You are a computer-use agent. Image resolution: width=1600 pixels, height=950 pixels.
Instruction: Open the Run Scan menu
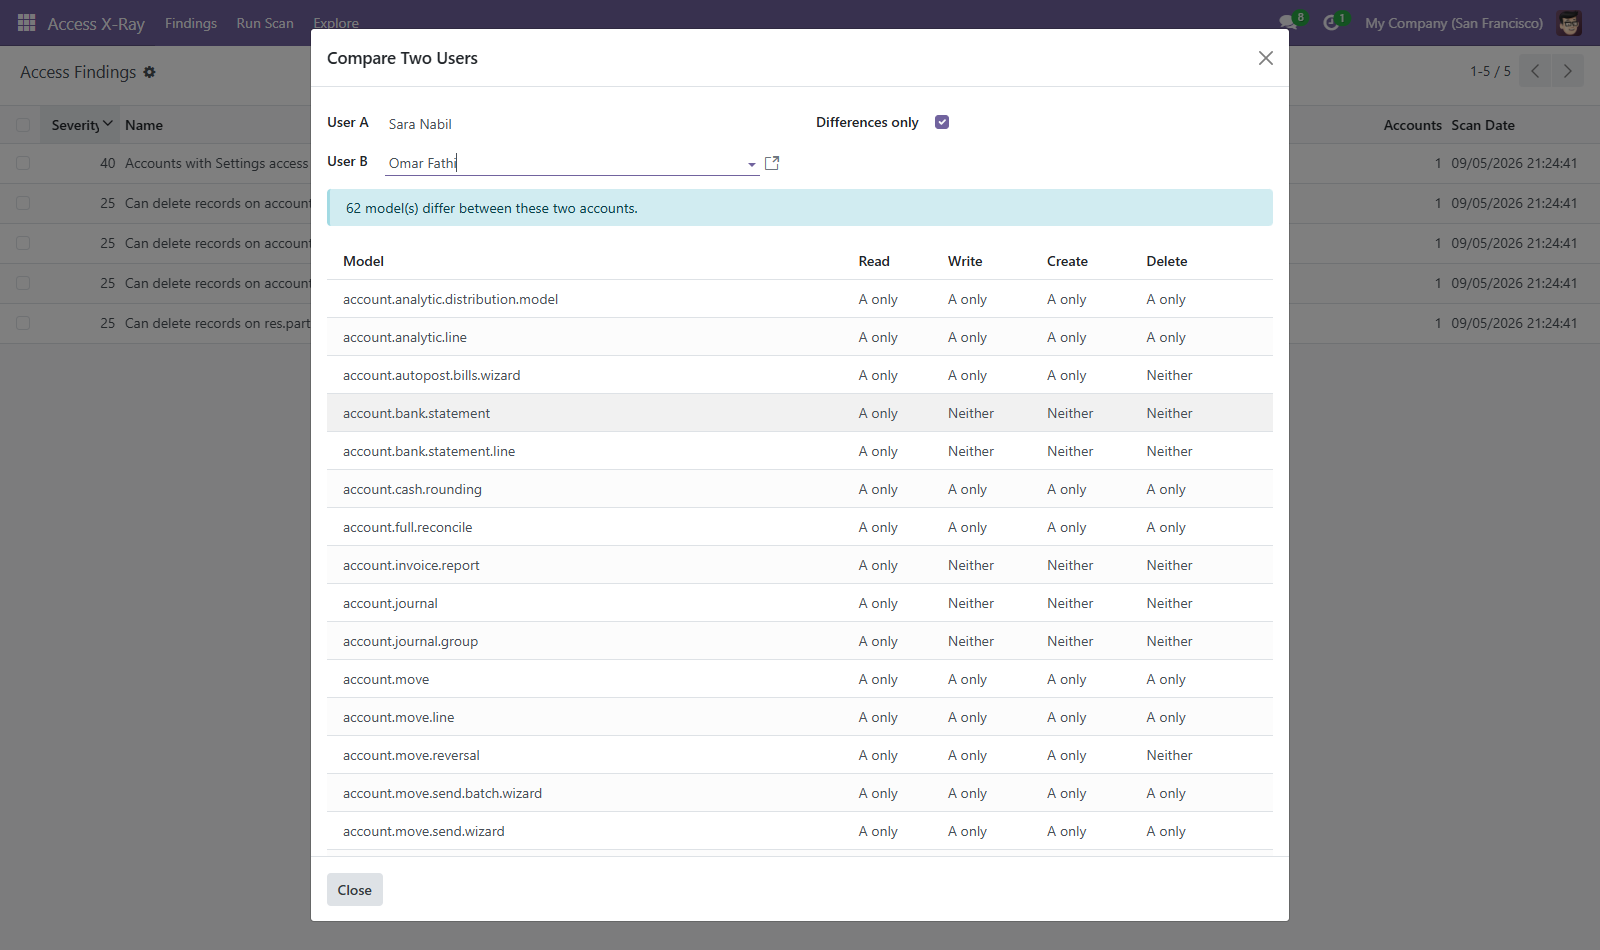pos(265,23)
